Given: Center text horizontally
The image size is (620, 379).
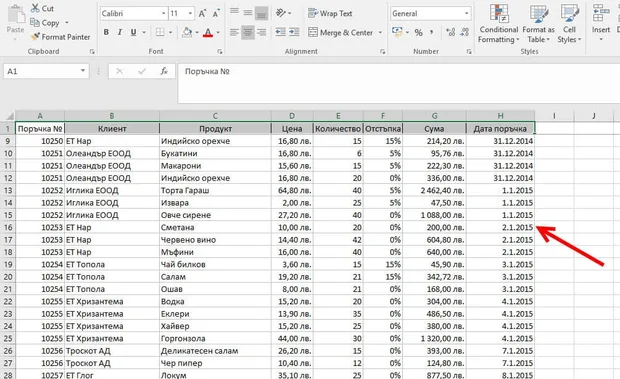Looking at the screenshot, I should (x=248, y=32).
